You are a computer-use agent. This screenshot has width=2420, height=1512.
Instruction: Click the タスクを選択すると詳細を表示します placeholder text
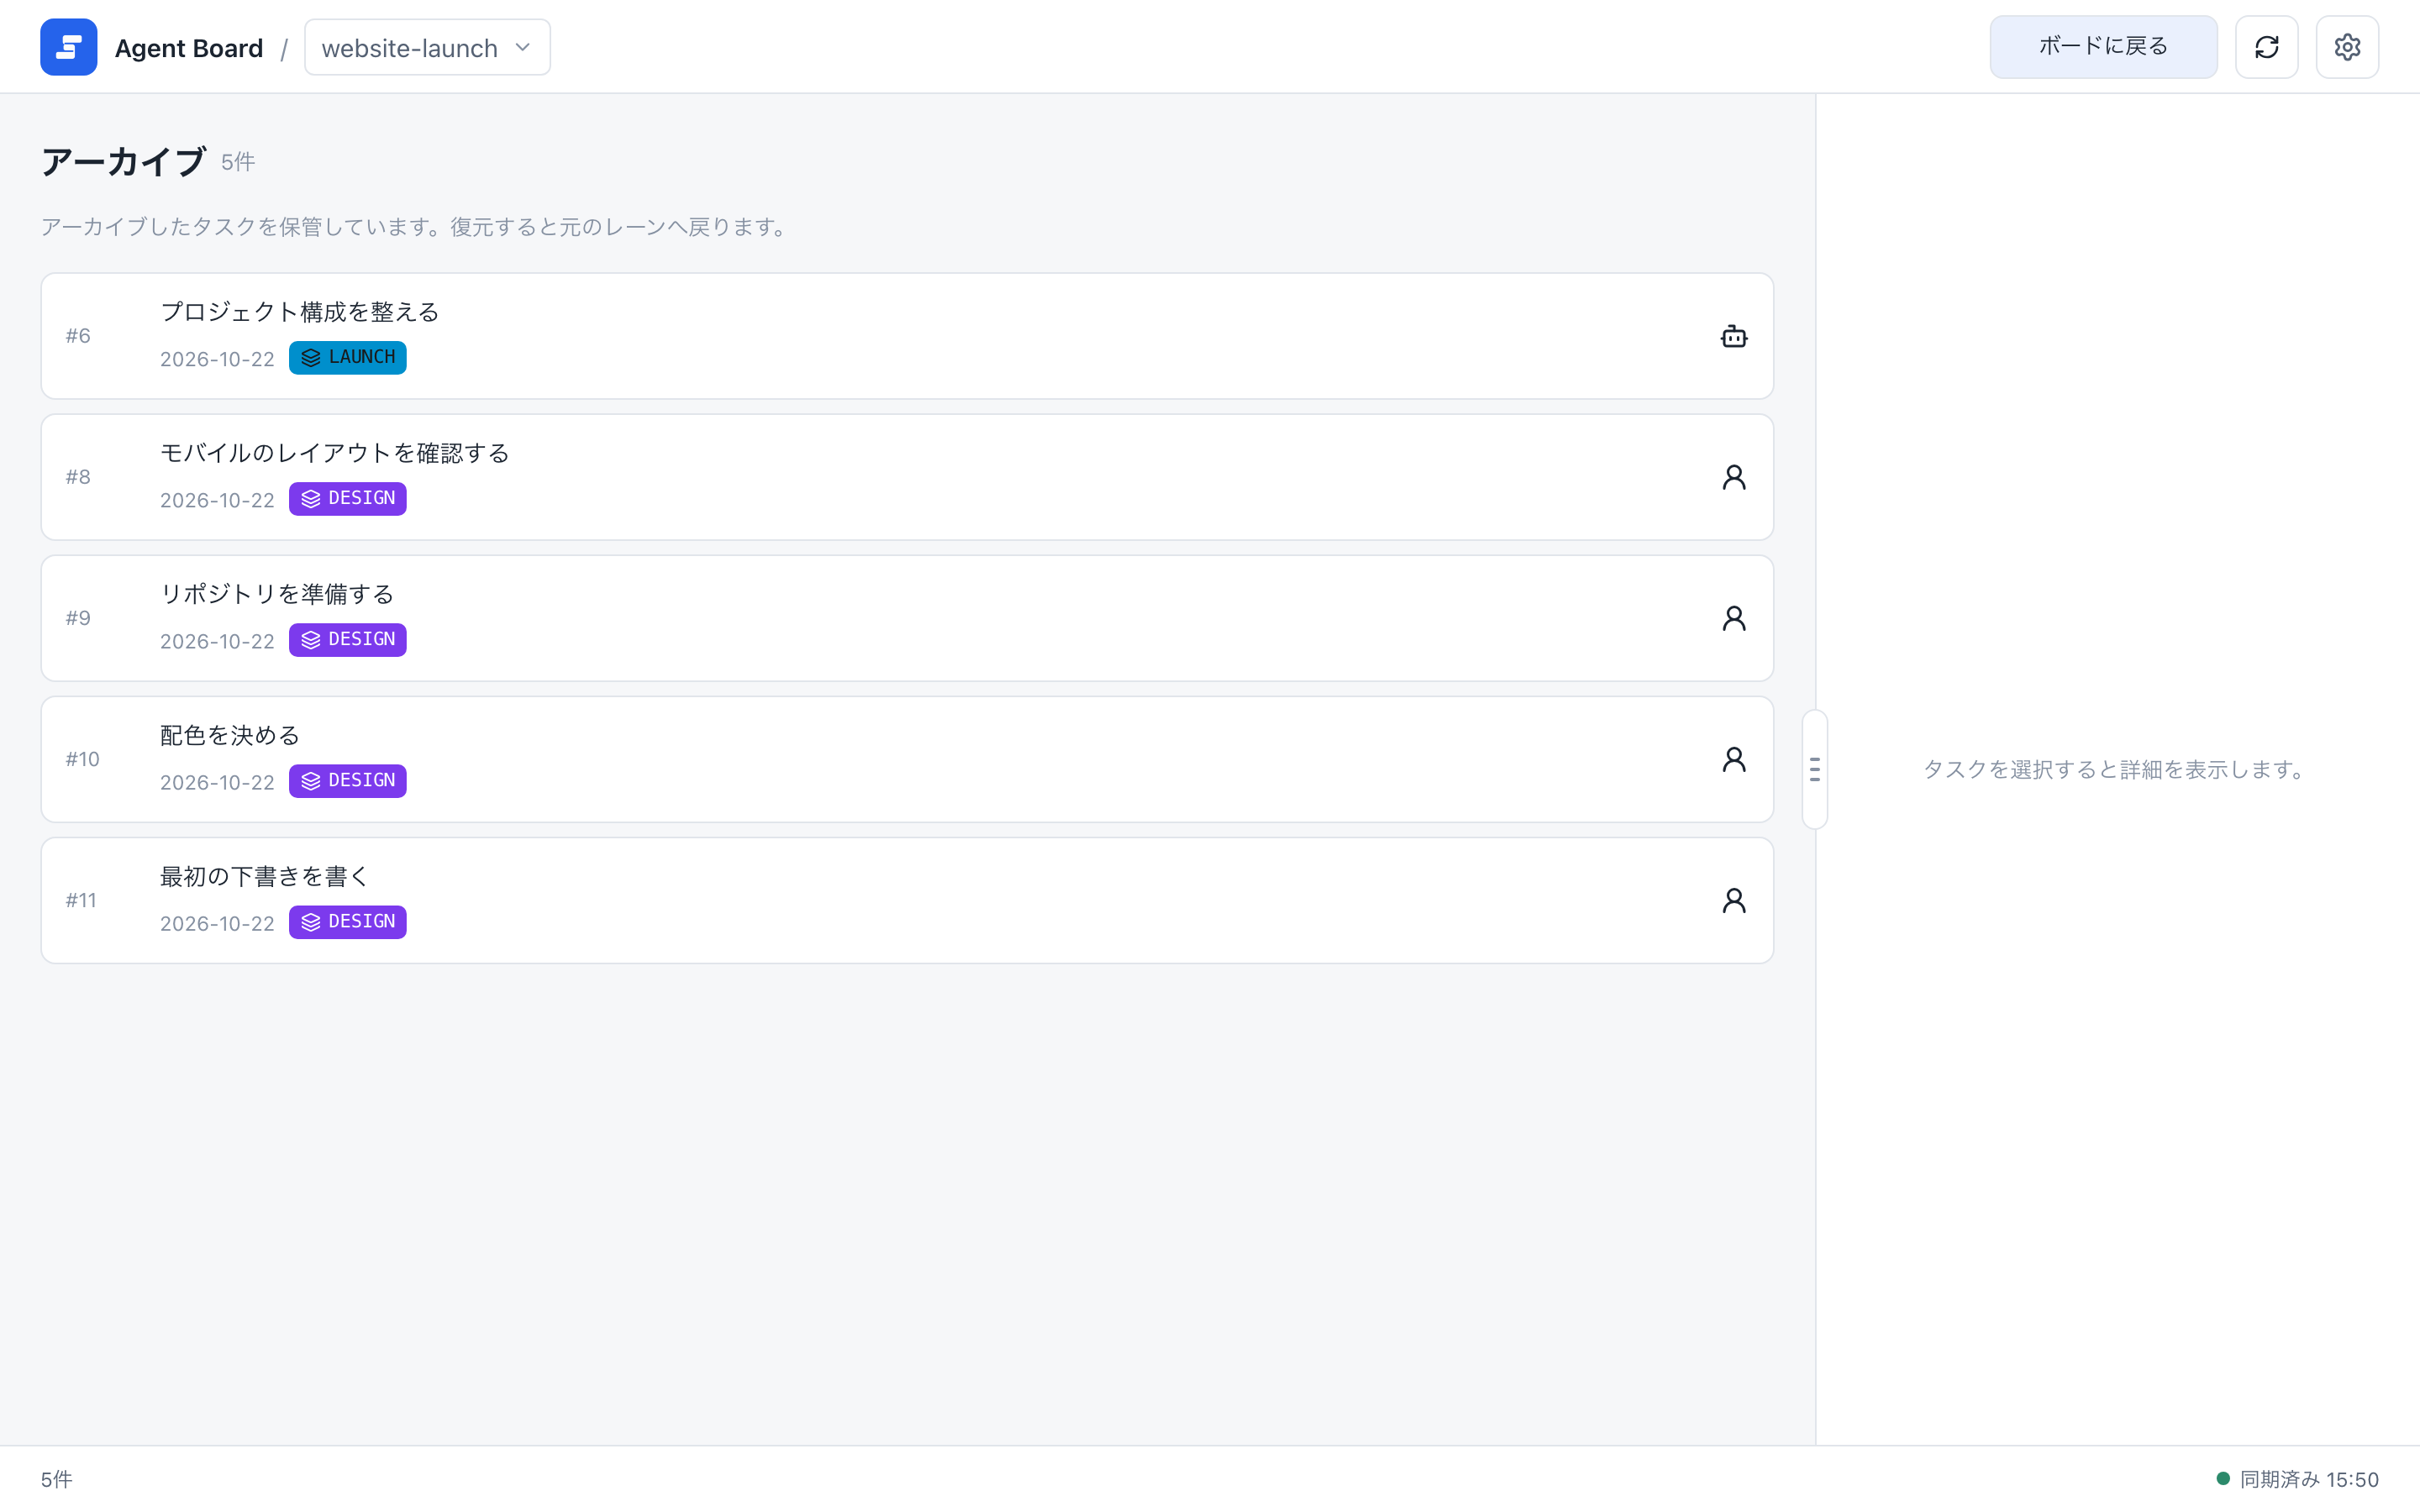coord(2117,769)
